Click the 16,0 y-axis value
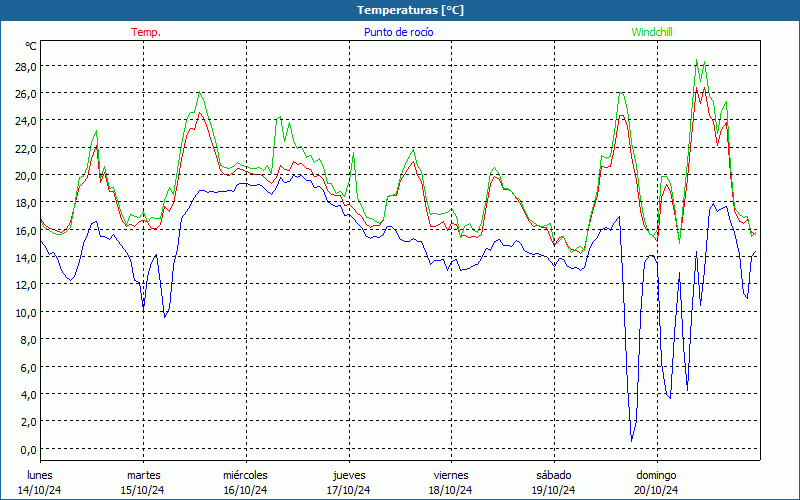This screenshot has width=800, height=500. [x=25, y=230]
